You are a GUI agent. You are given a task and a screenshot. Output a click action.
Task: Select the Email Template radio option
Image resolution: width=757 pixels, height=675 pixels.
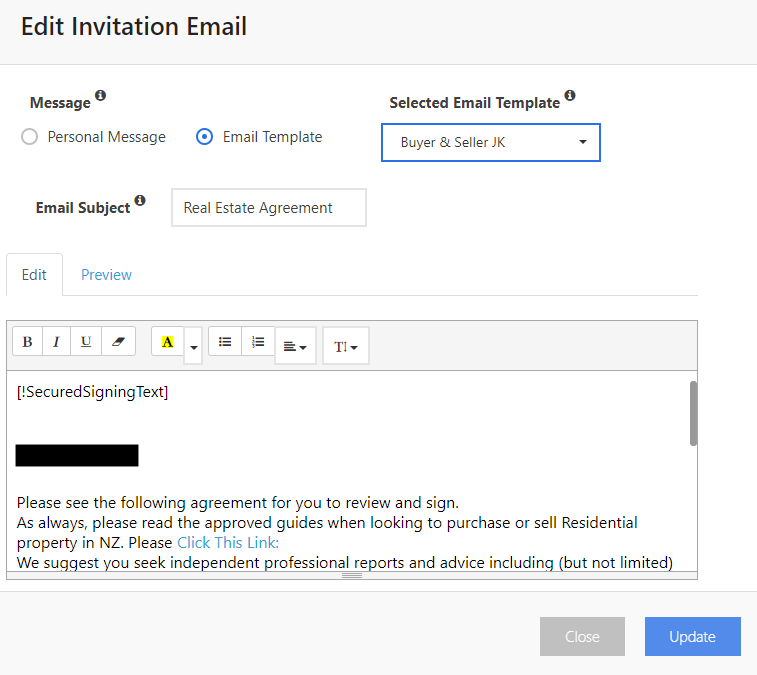click(205, 137)
